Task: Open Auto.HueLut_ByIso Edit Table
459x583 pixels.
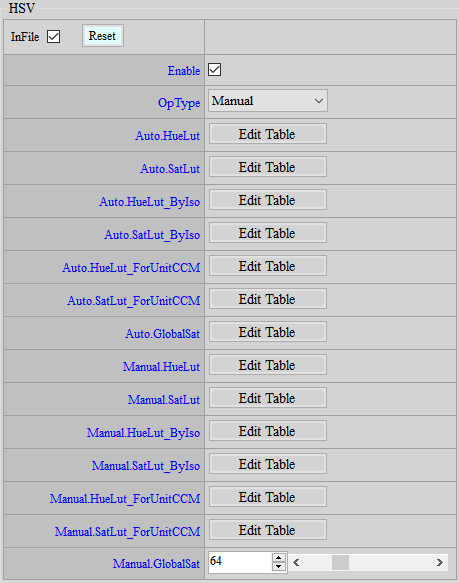Action: [268, 200]
